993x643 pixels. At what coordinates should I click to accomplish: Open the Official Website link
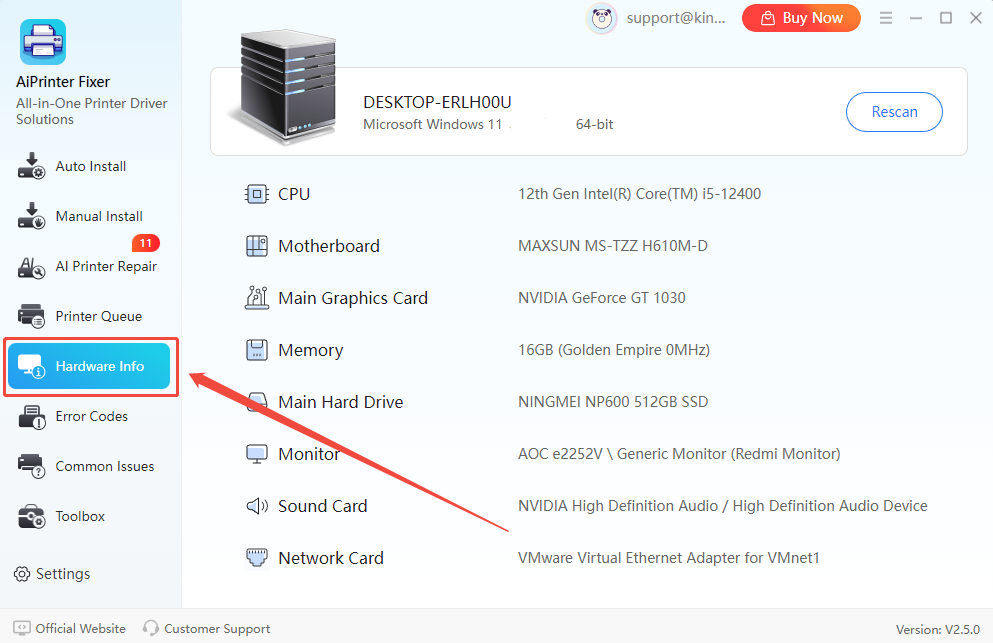[x=70, y=629]
